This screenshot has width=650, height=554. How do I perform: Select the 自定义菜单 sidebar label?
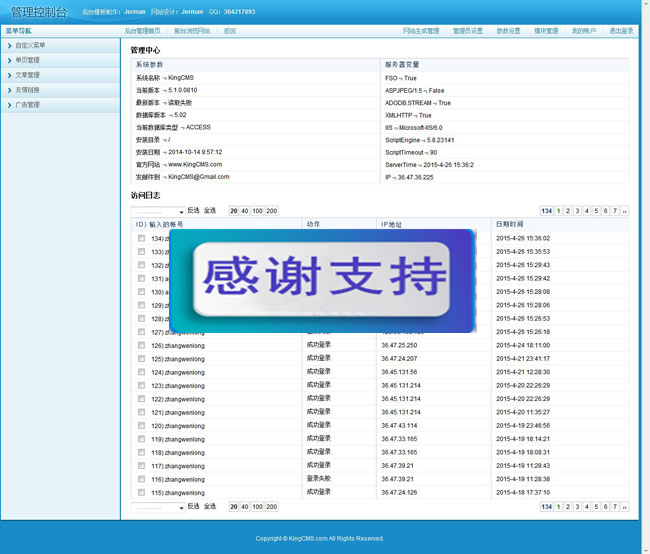point(30,46)
